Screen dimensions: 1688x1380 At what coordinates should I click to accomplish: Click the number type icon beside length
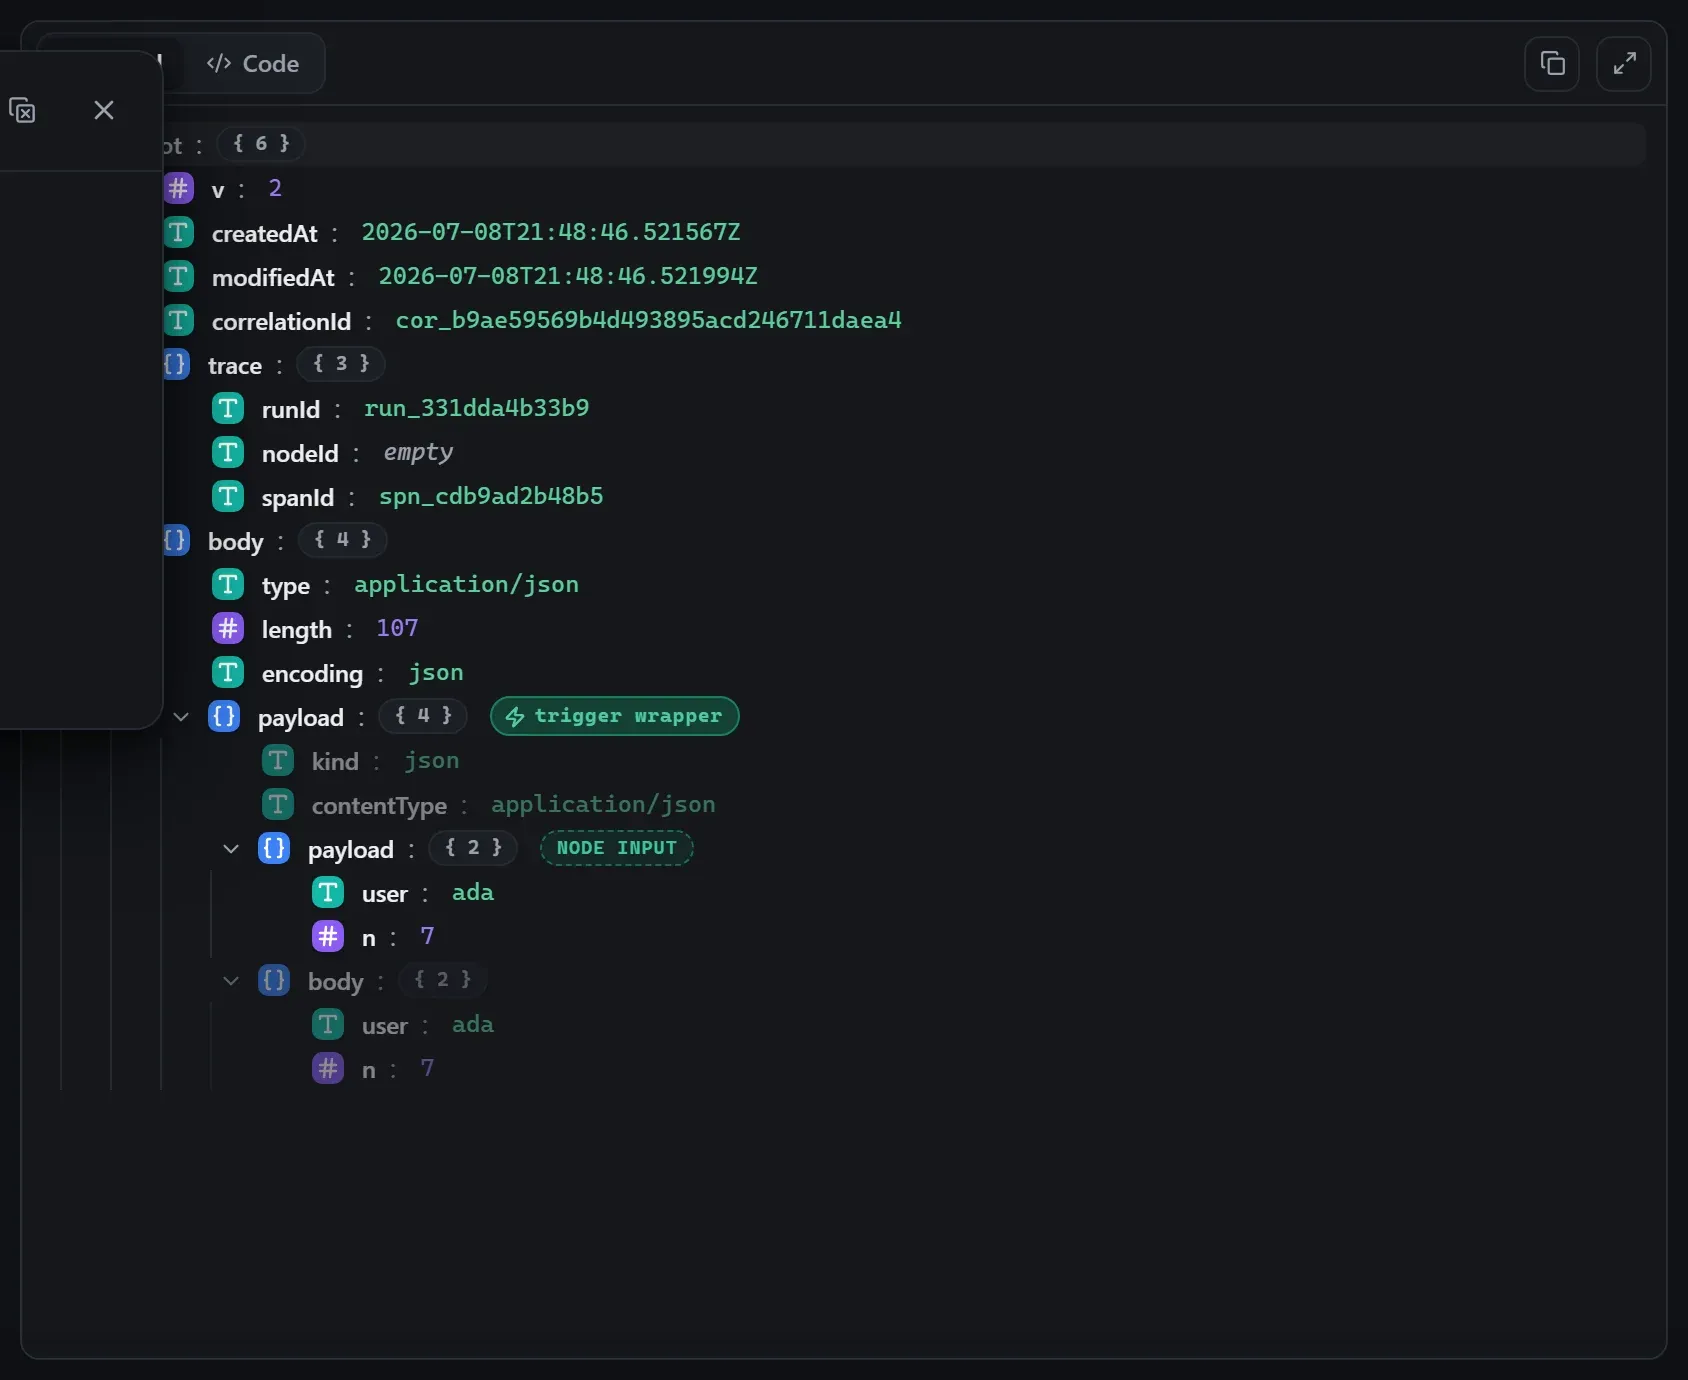tap(228, 628)
